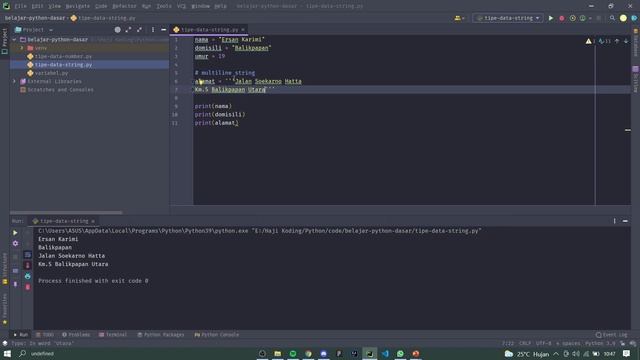Open the Problems tool window
Screen dimensions: 640x360
coord(76,335)
